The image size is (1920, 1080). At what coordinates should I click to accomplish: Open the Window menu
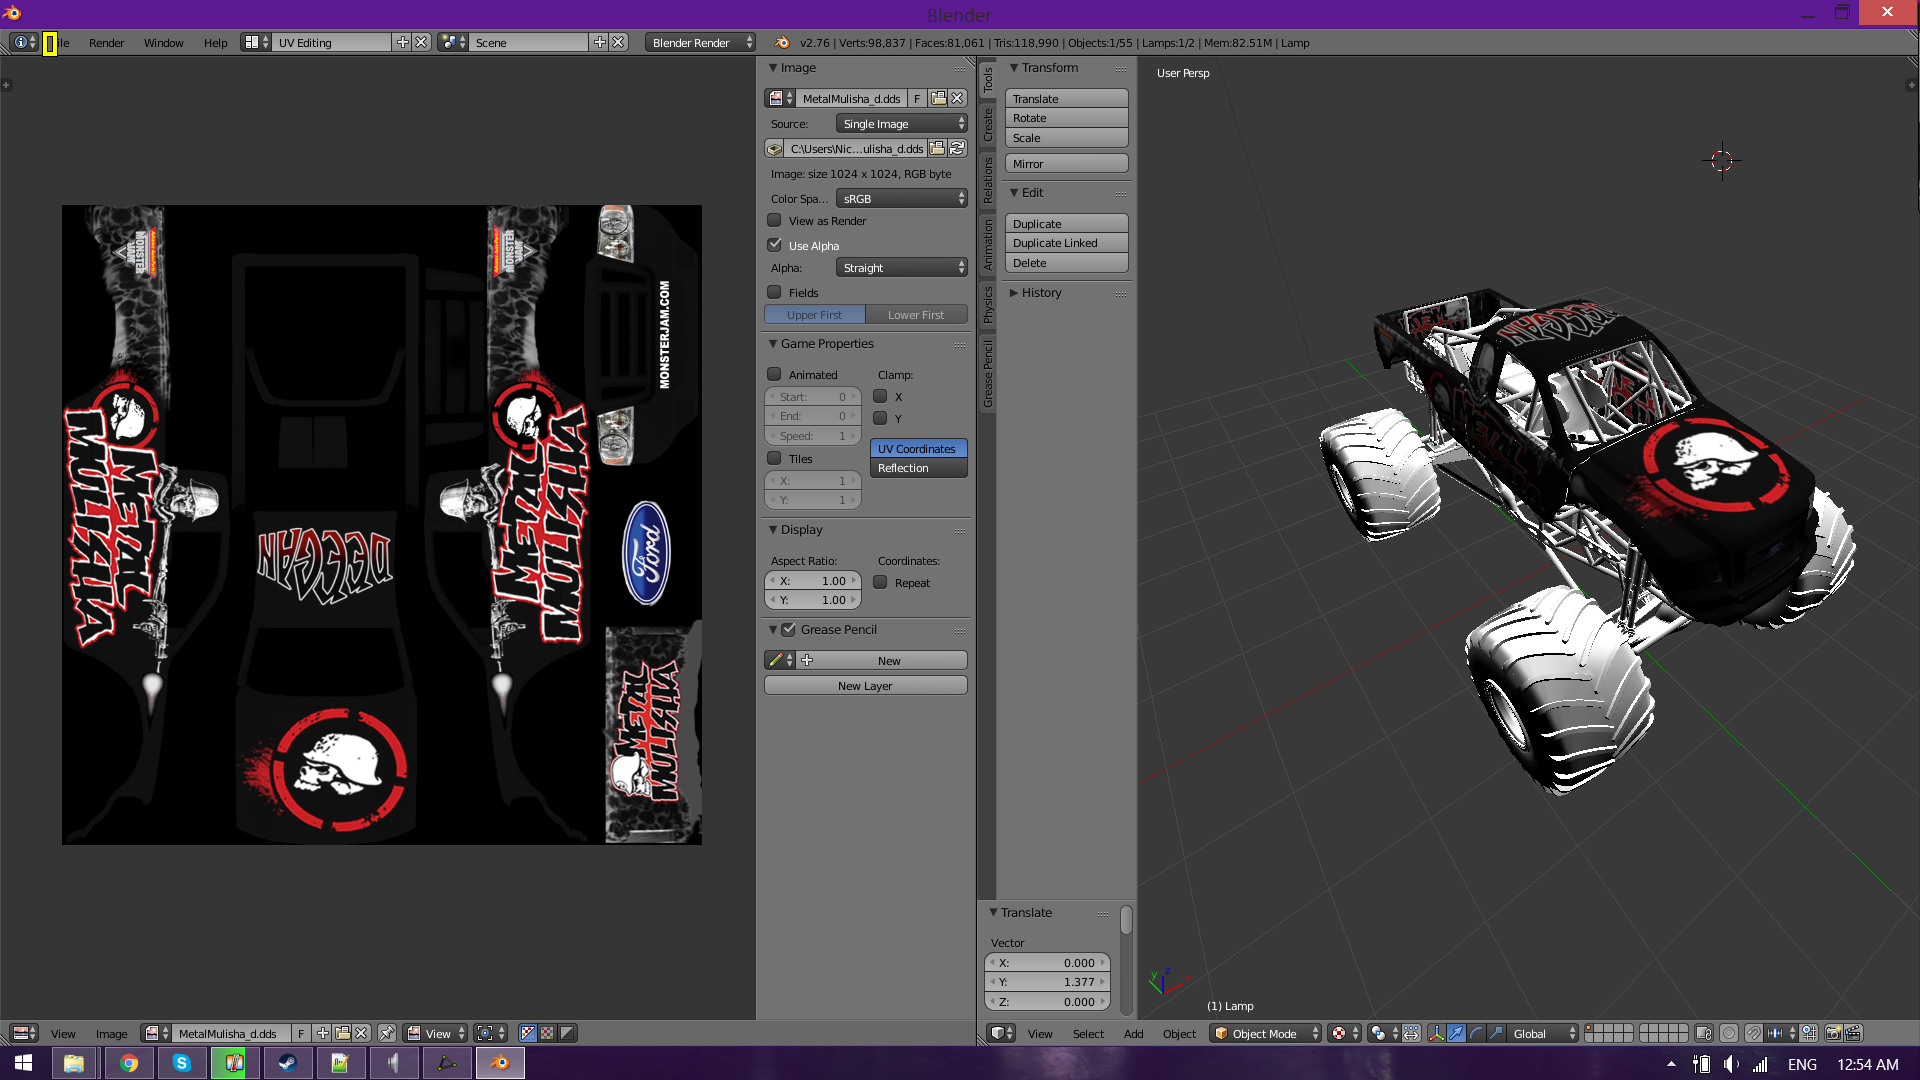coord(163,42)
